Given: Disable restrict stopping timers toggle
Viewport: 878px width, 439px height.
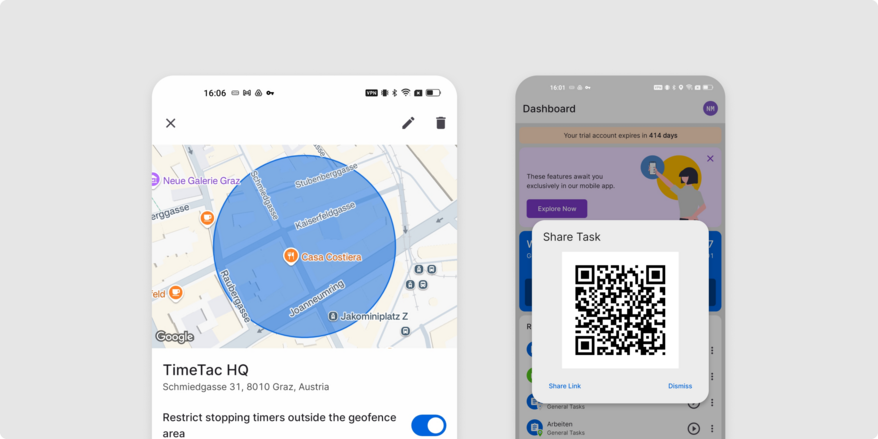Looking at the screenshot, I should point(428,425).
